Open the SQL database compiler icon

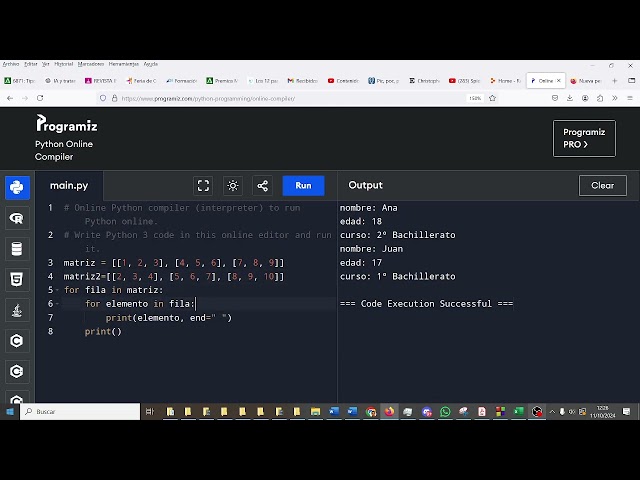tap(17, 249)
